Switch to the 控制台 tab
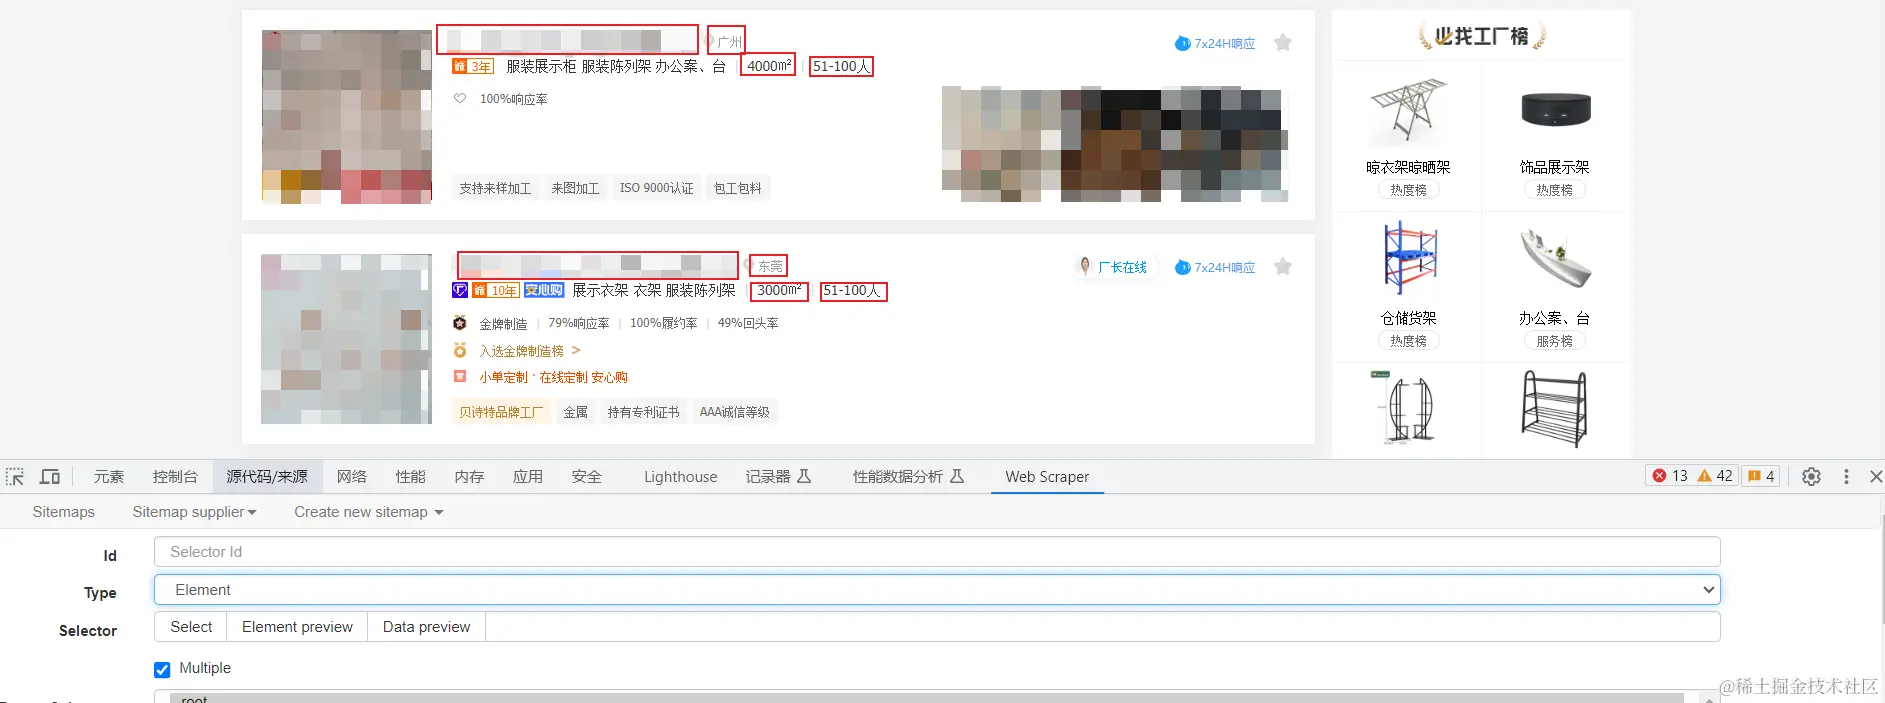Screen dimensions: 1885x703 [x=175, y=477]
